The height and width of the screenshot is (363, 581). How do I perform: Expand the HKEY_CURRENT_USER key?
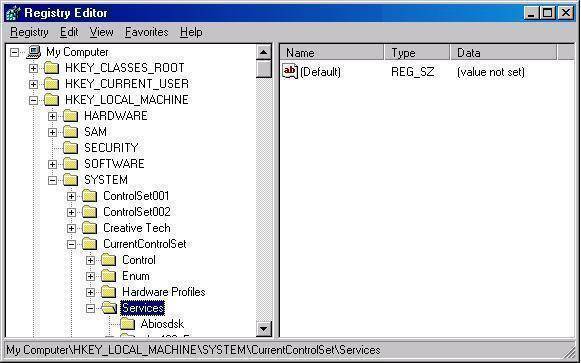tap(33, 84)
